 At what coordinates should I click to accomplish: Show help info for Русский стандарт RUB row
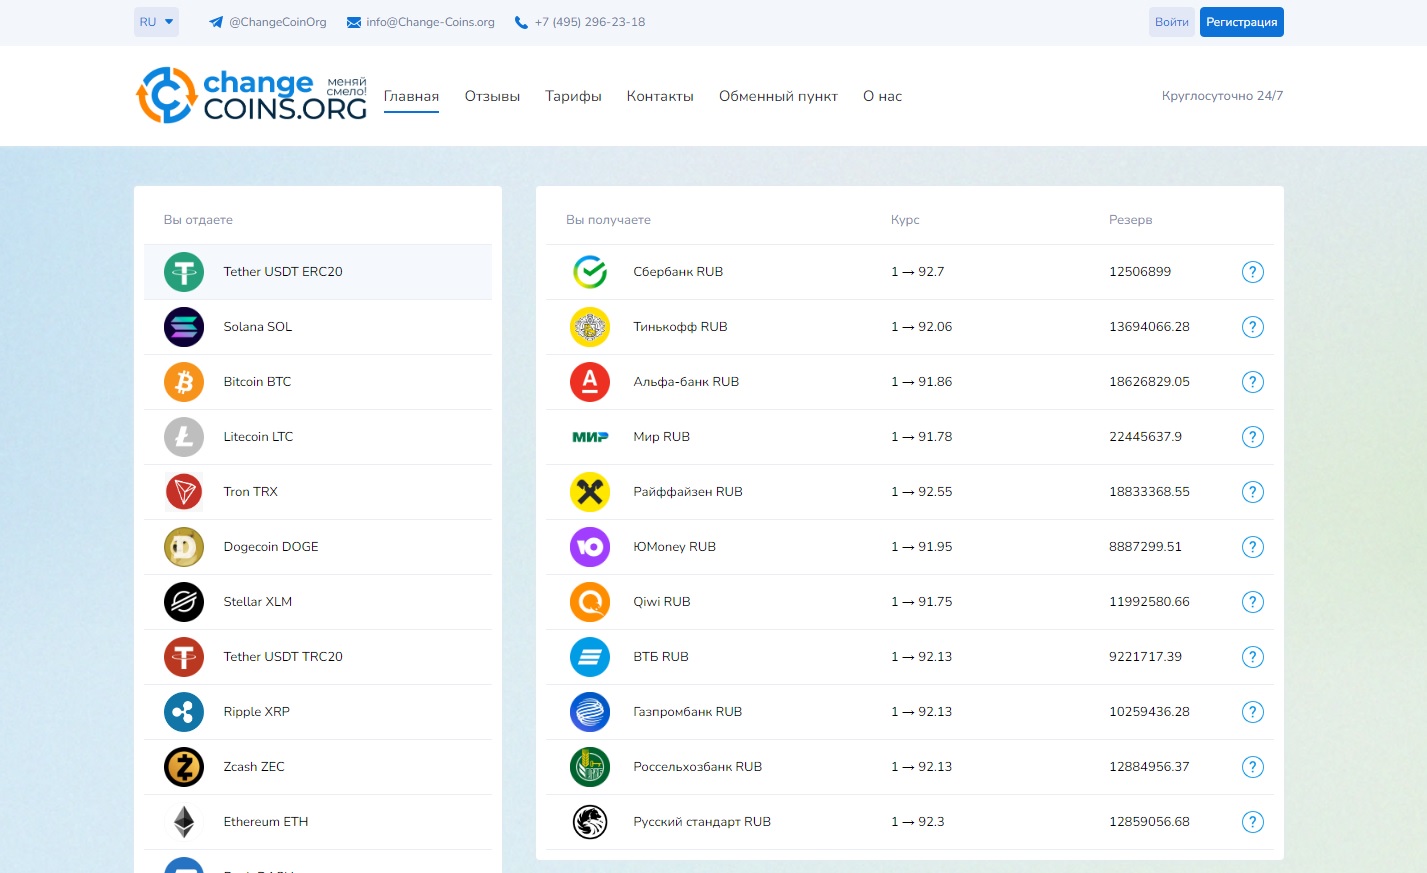[1252, 822]
